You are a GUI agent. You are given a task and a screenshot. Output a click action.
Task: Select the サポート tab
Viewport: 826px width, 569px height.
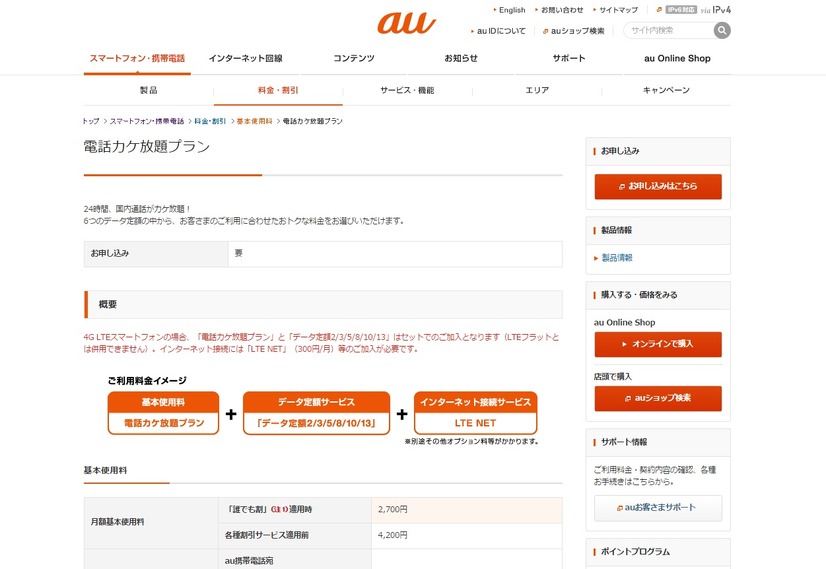pyautogui.click(x=569, y=58)
